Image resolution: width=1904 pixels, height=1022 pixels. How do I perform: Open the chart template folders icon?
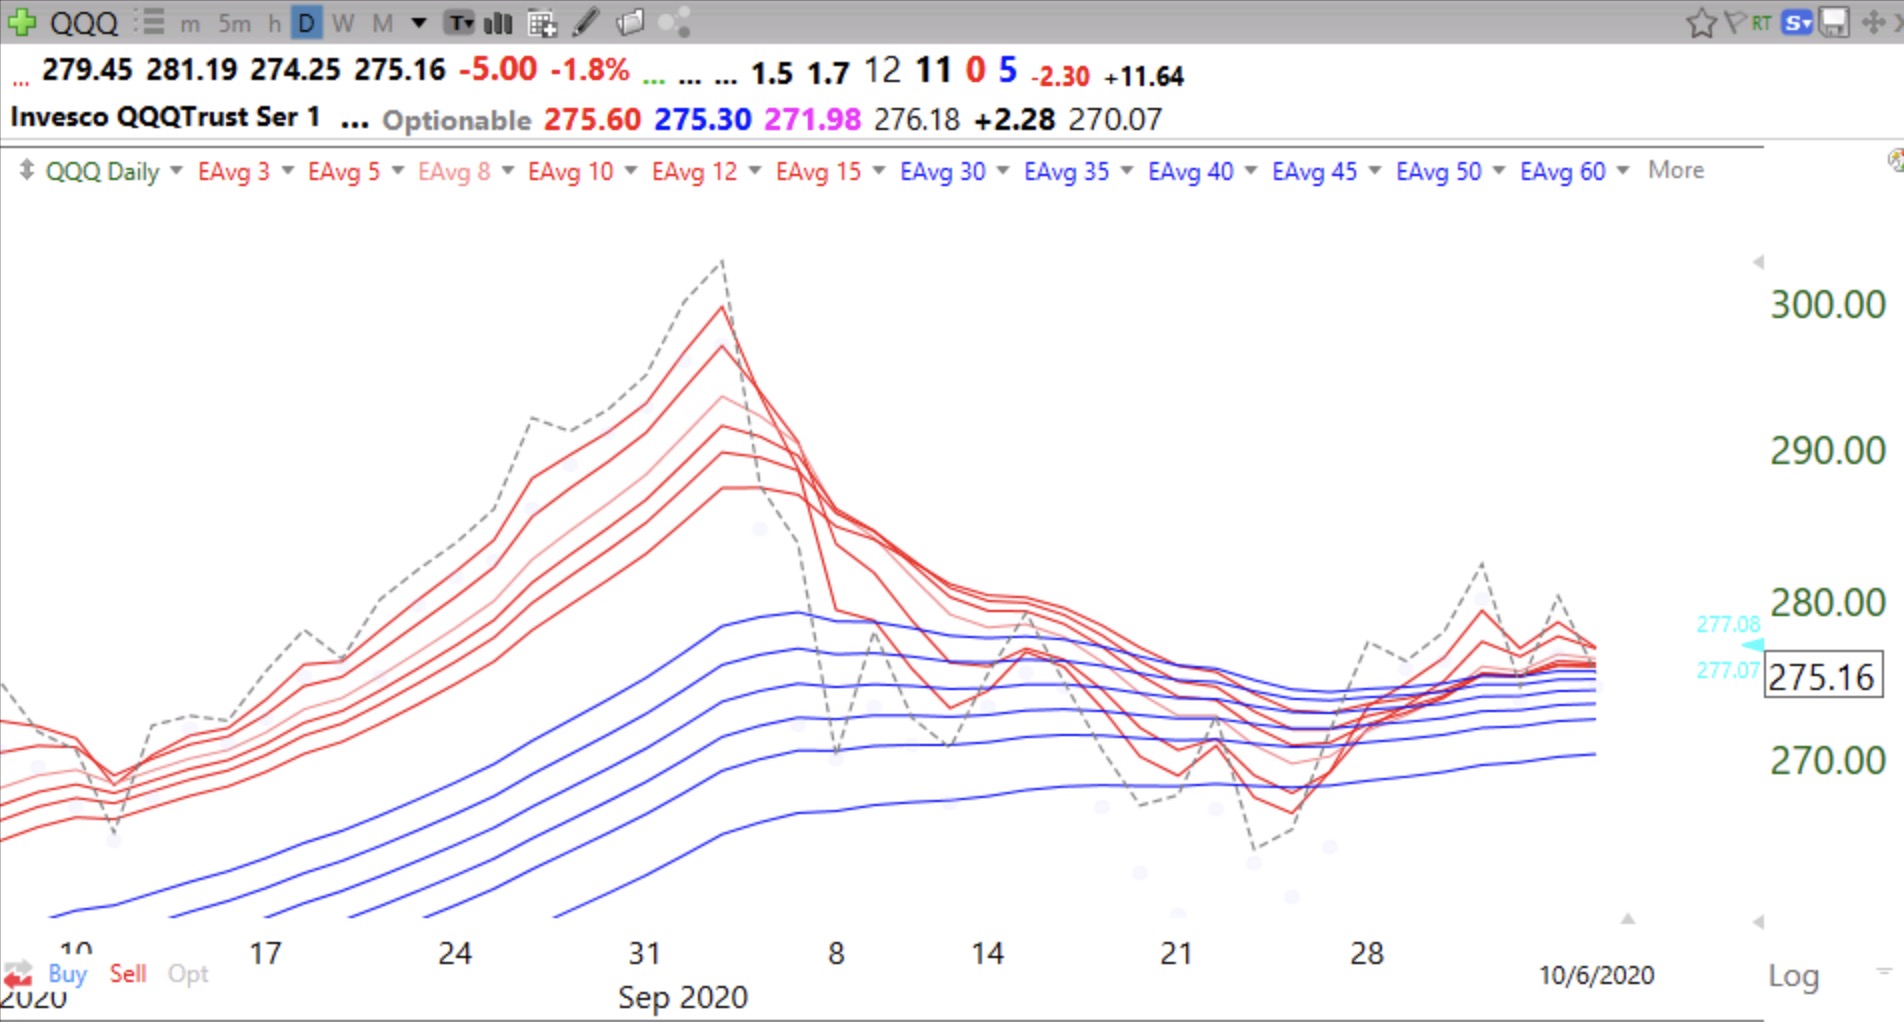630,22
